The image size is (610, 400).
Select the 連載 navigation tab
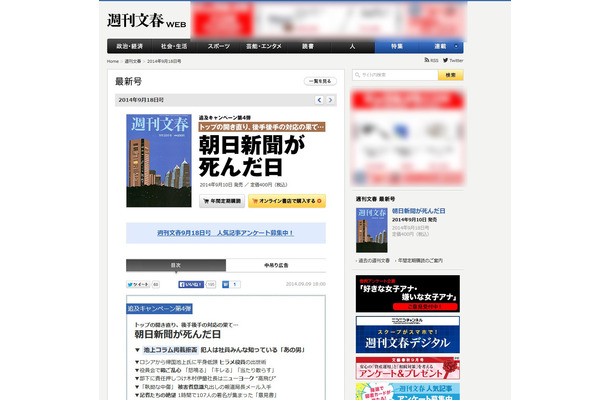(440, 46)
